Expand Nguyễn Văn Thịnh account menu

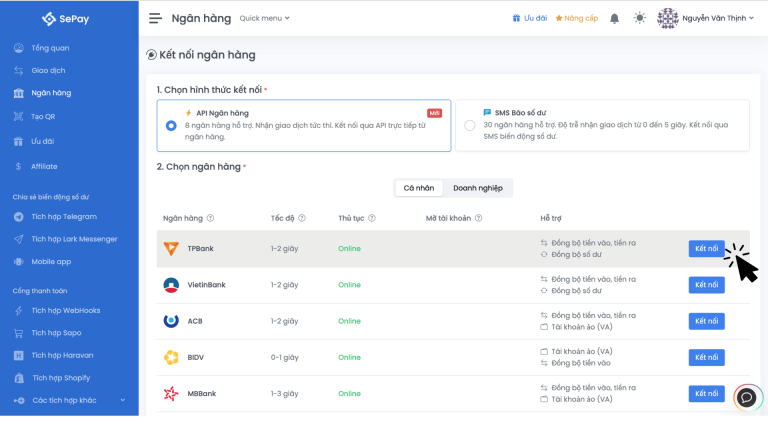[x=718, y=18]
